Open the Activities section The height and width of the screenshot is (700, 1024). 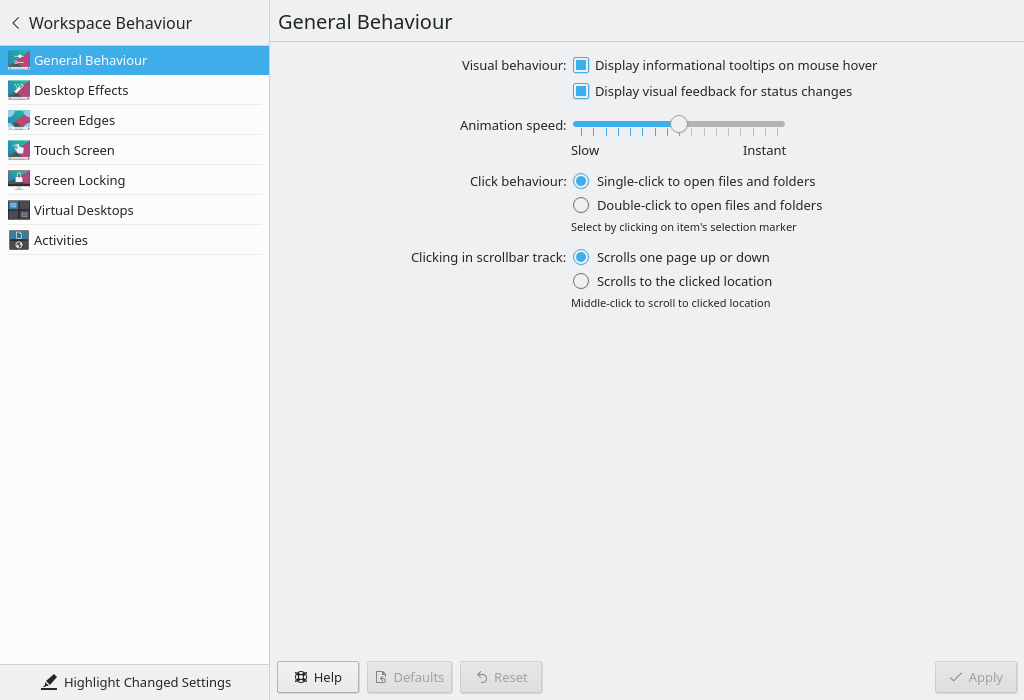point(135,240)
